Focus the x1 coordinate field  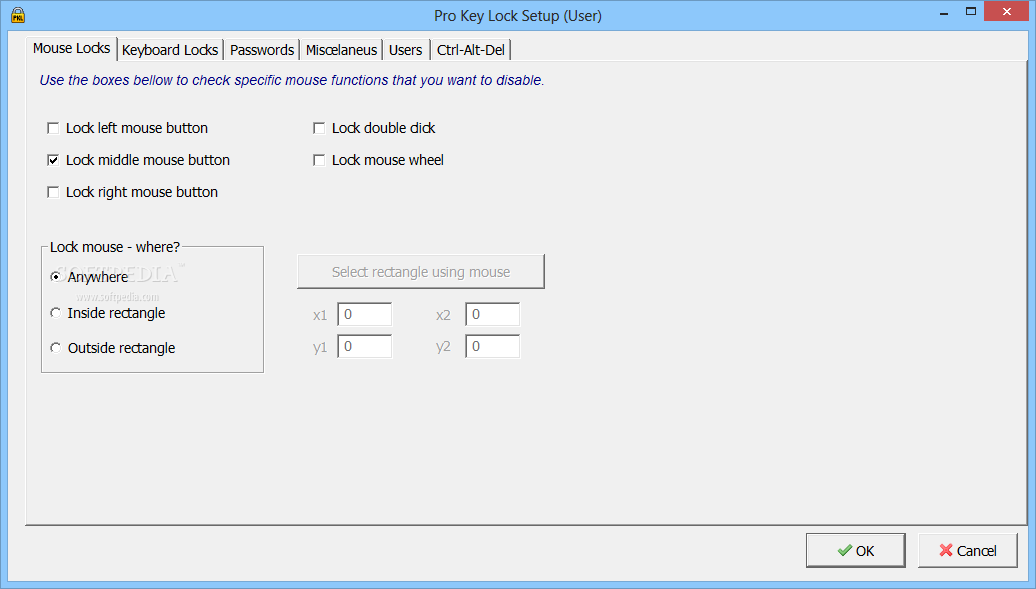point(365,315)
